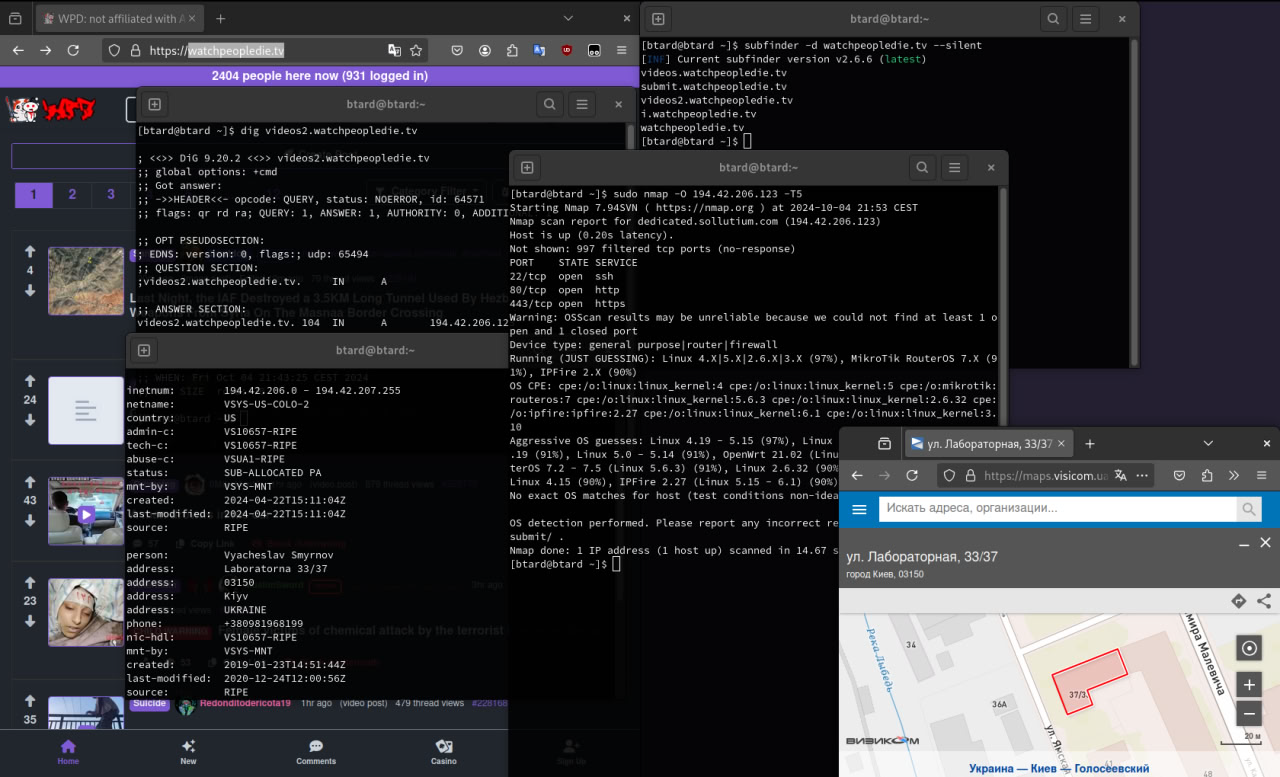The height and width of the screenshot is (777, 1280).
Task: Go to page 2 of the post list
Action: point(72,194)
